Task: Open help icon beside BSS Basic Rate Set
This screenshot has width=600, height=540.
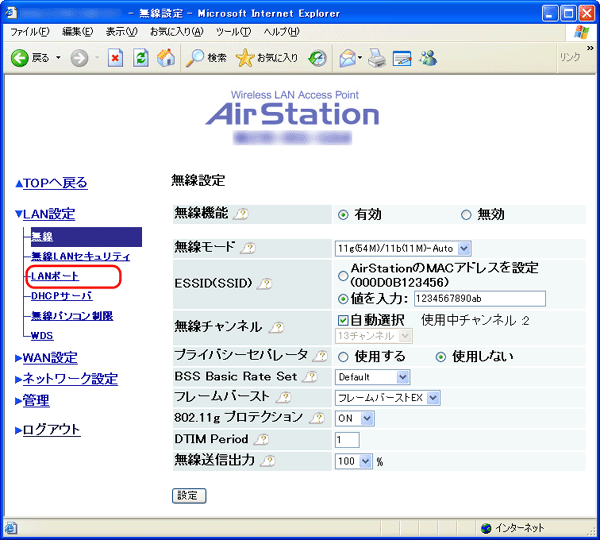Action: (310, 377)
